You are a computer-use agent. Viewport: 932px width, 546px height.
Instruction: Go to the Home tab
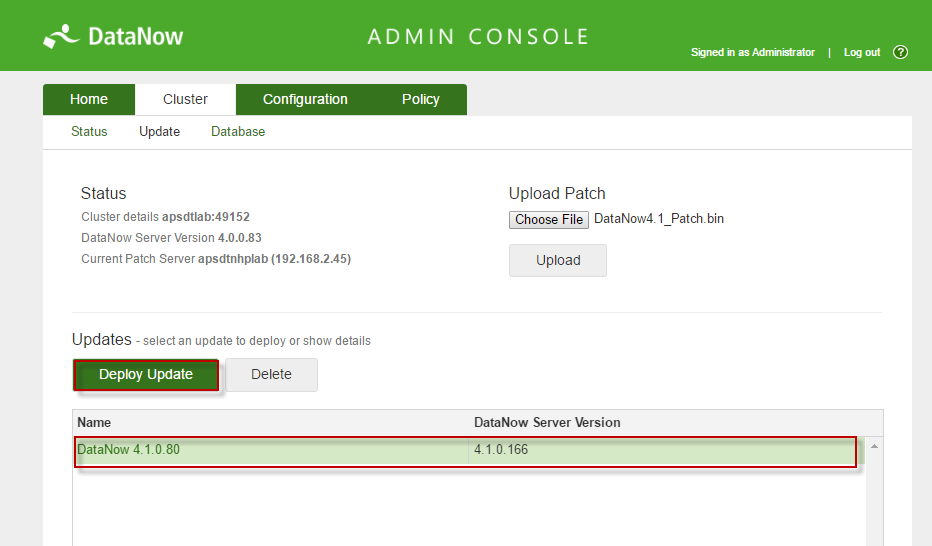click(x=89, y=99)
